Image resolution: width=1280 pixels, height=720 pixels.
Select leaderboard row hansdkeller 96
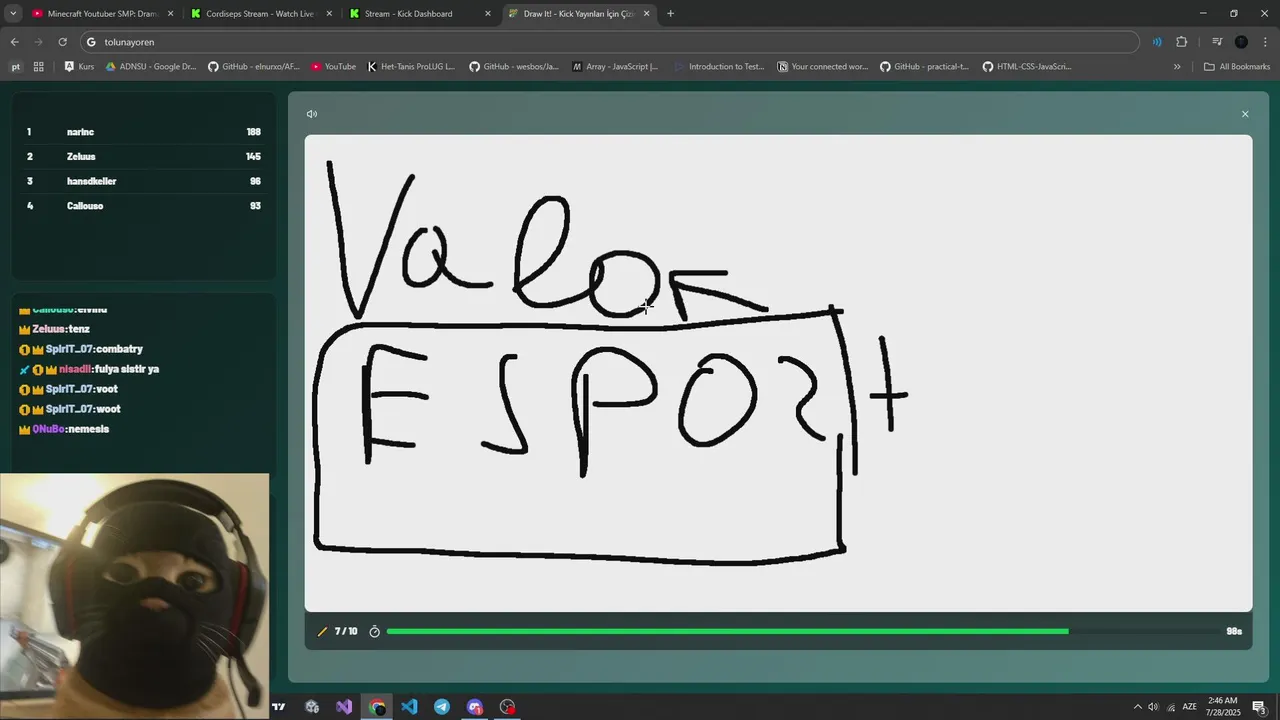click(144, 181)
